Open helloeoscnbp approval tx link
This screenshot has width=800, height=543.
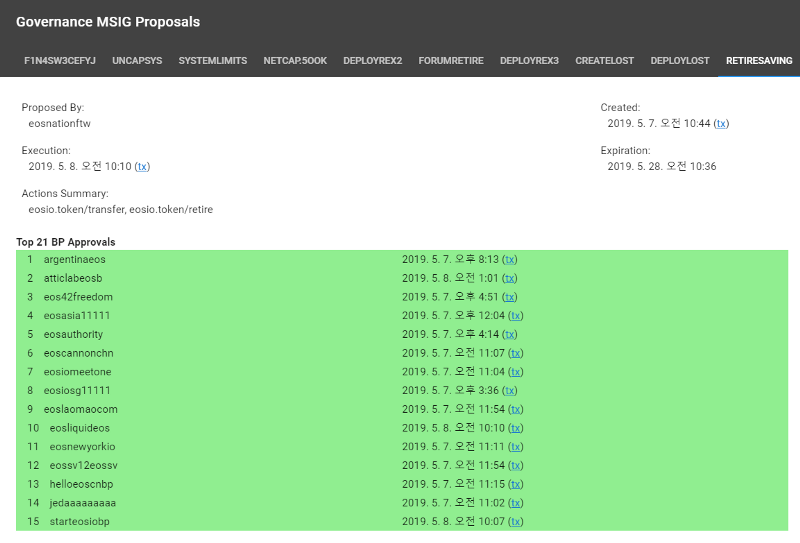point(515,484)
